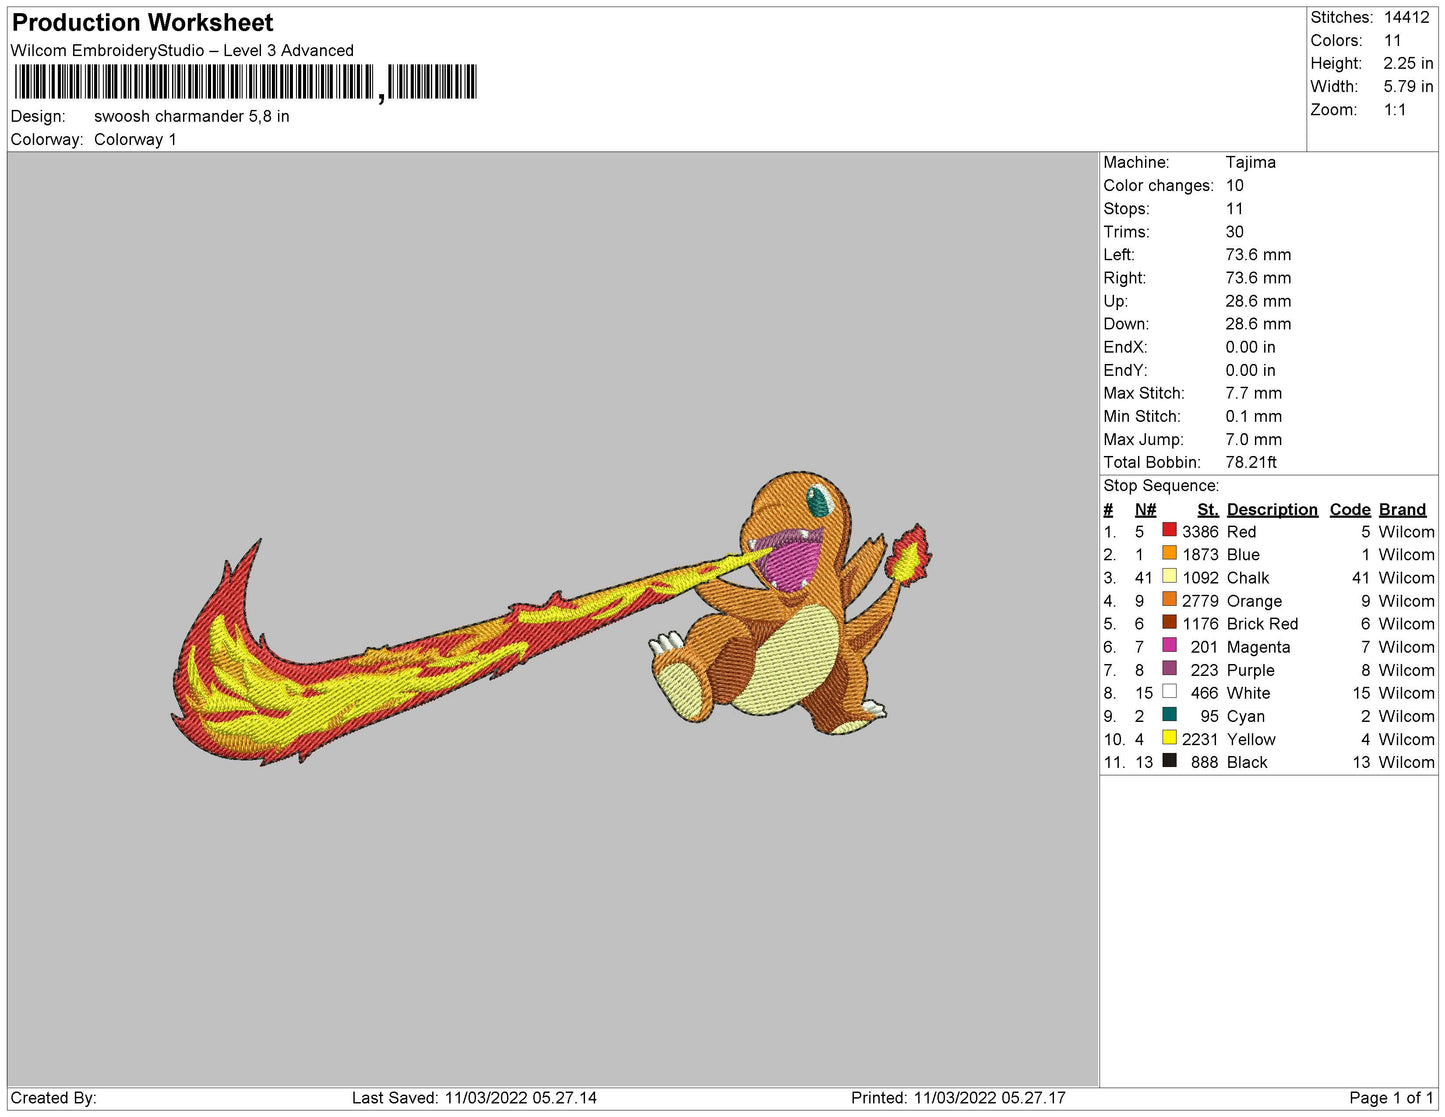Click the Brick Red color swatch
The width and height of the screenshot is (1445, 1117).
pyautogui.click(x=1169, y=622)
